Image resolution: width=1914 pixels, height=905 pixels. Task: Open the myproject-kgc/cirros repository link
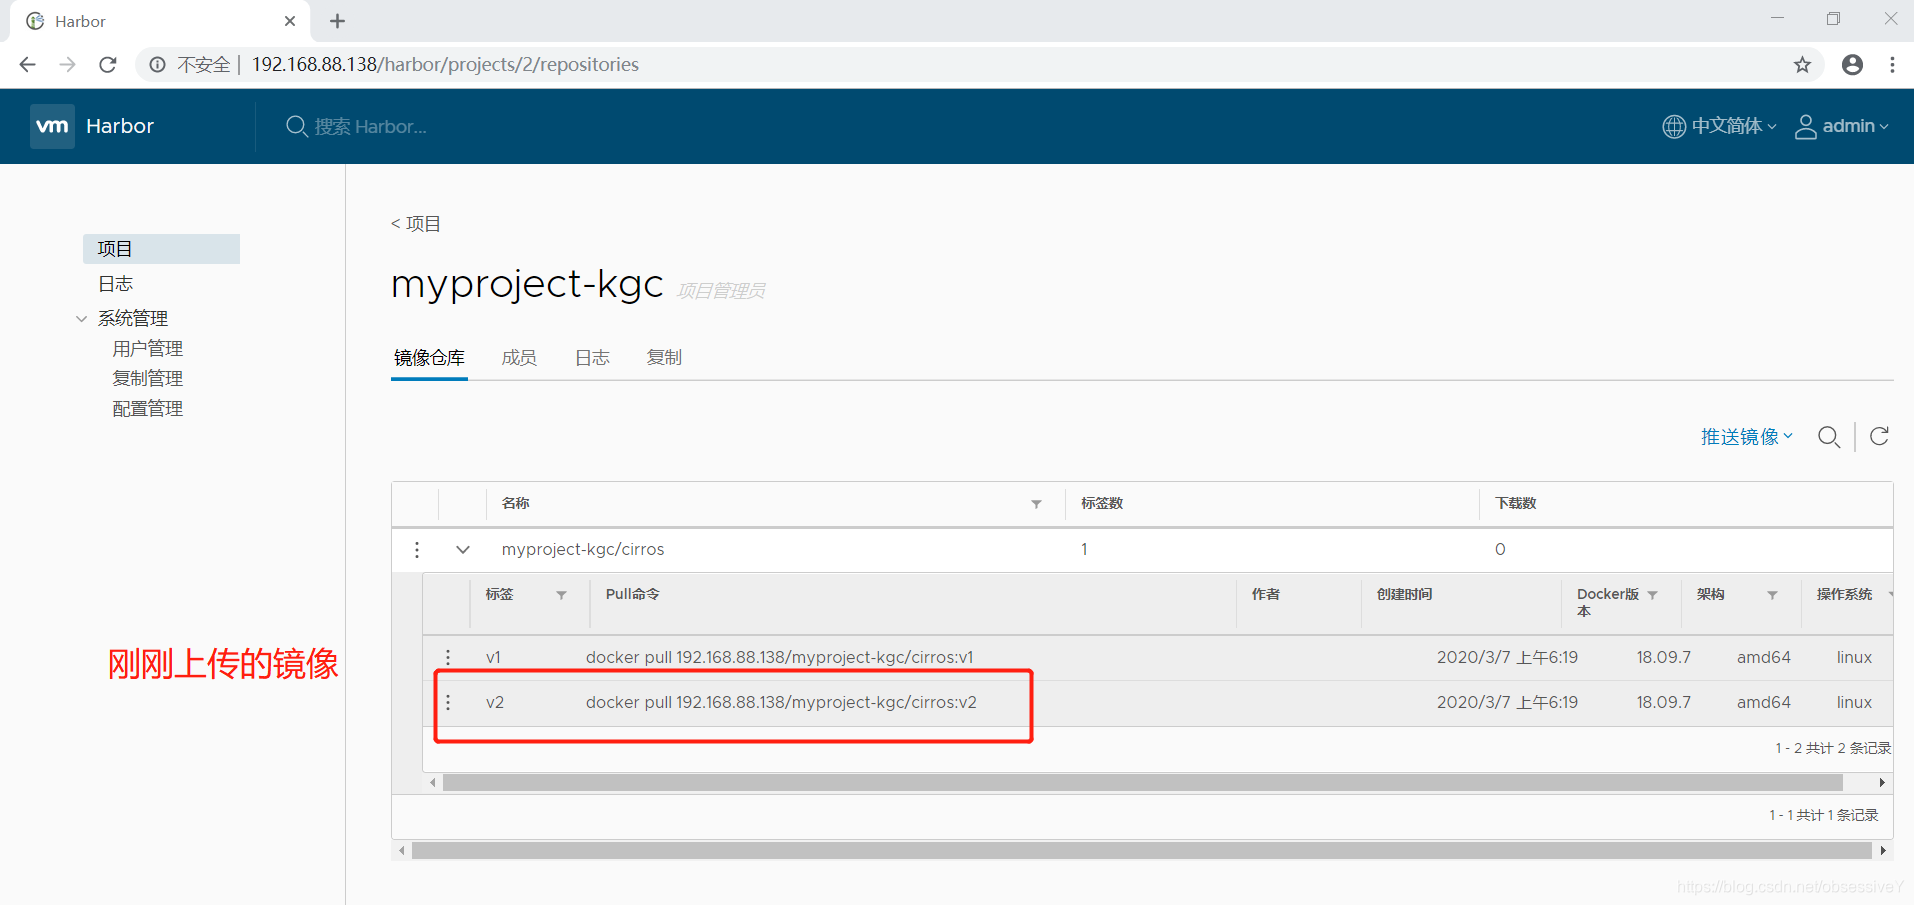pos(583,549)
